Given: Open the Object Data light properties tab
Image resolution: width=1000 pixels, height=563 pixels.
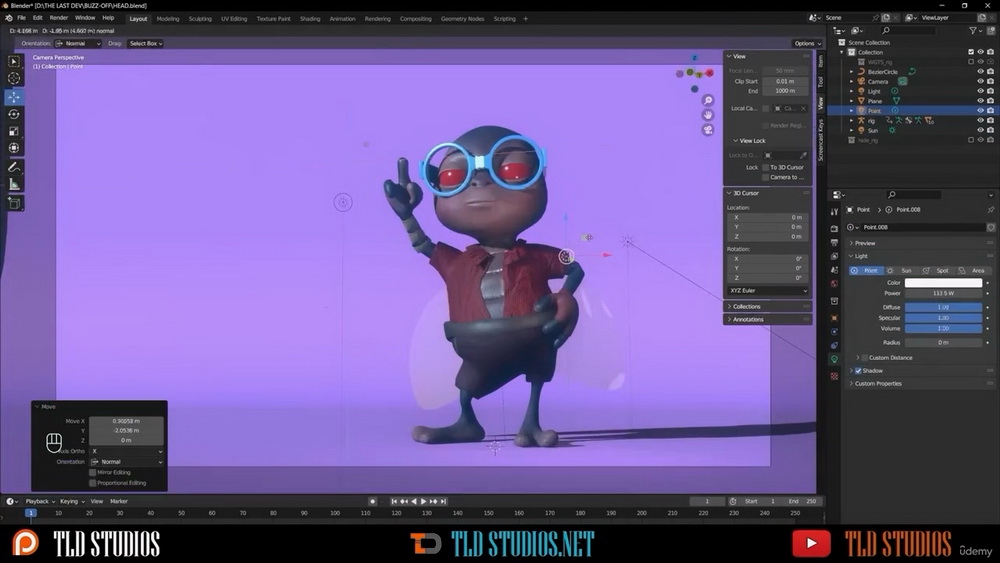Looking at the screenshot, I should (x=834, y=360).
